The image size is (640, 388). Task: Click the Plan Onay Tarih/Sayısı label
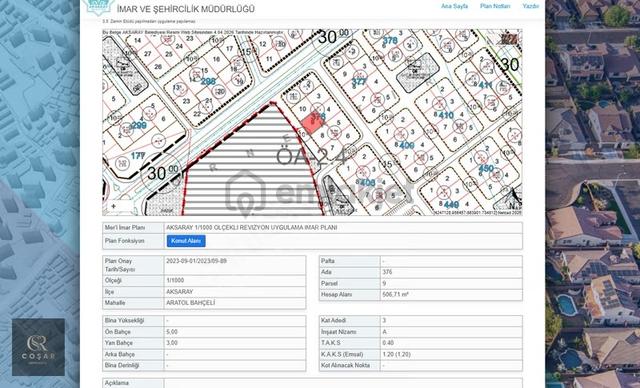pyautogui.click(x=118, y=265)
